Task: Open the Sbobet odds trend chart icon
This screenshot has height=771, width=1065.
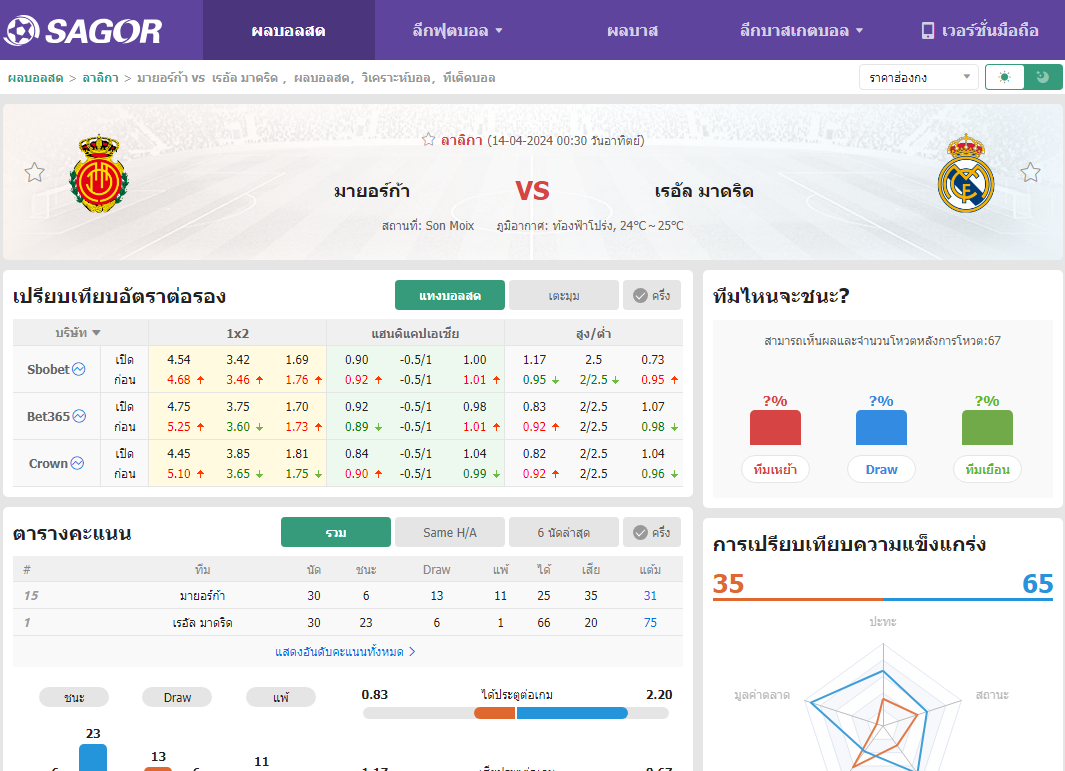Action: click(79, 369)
